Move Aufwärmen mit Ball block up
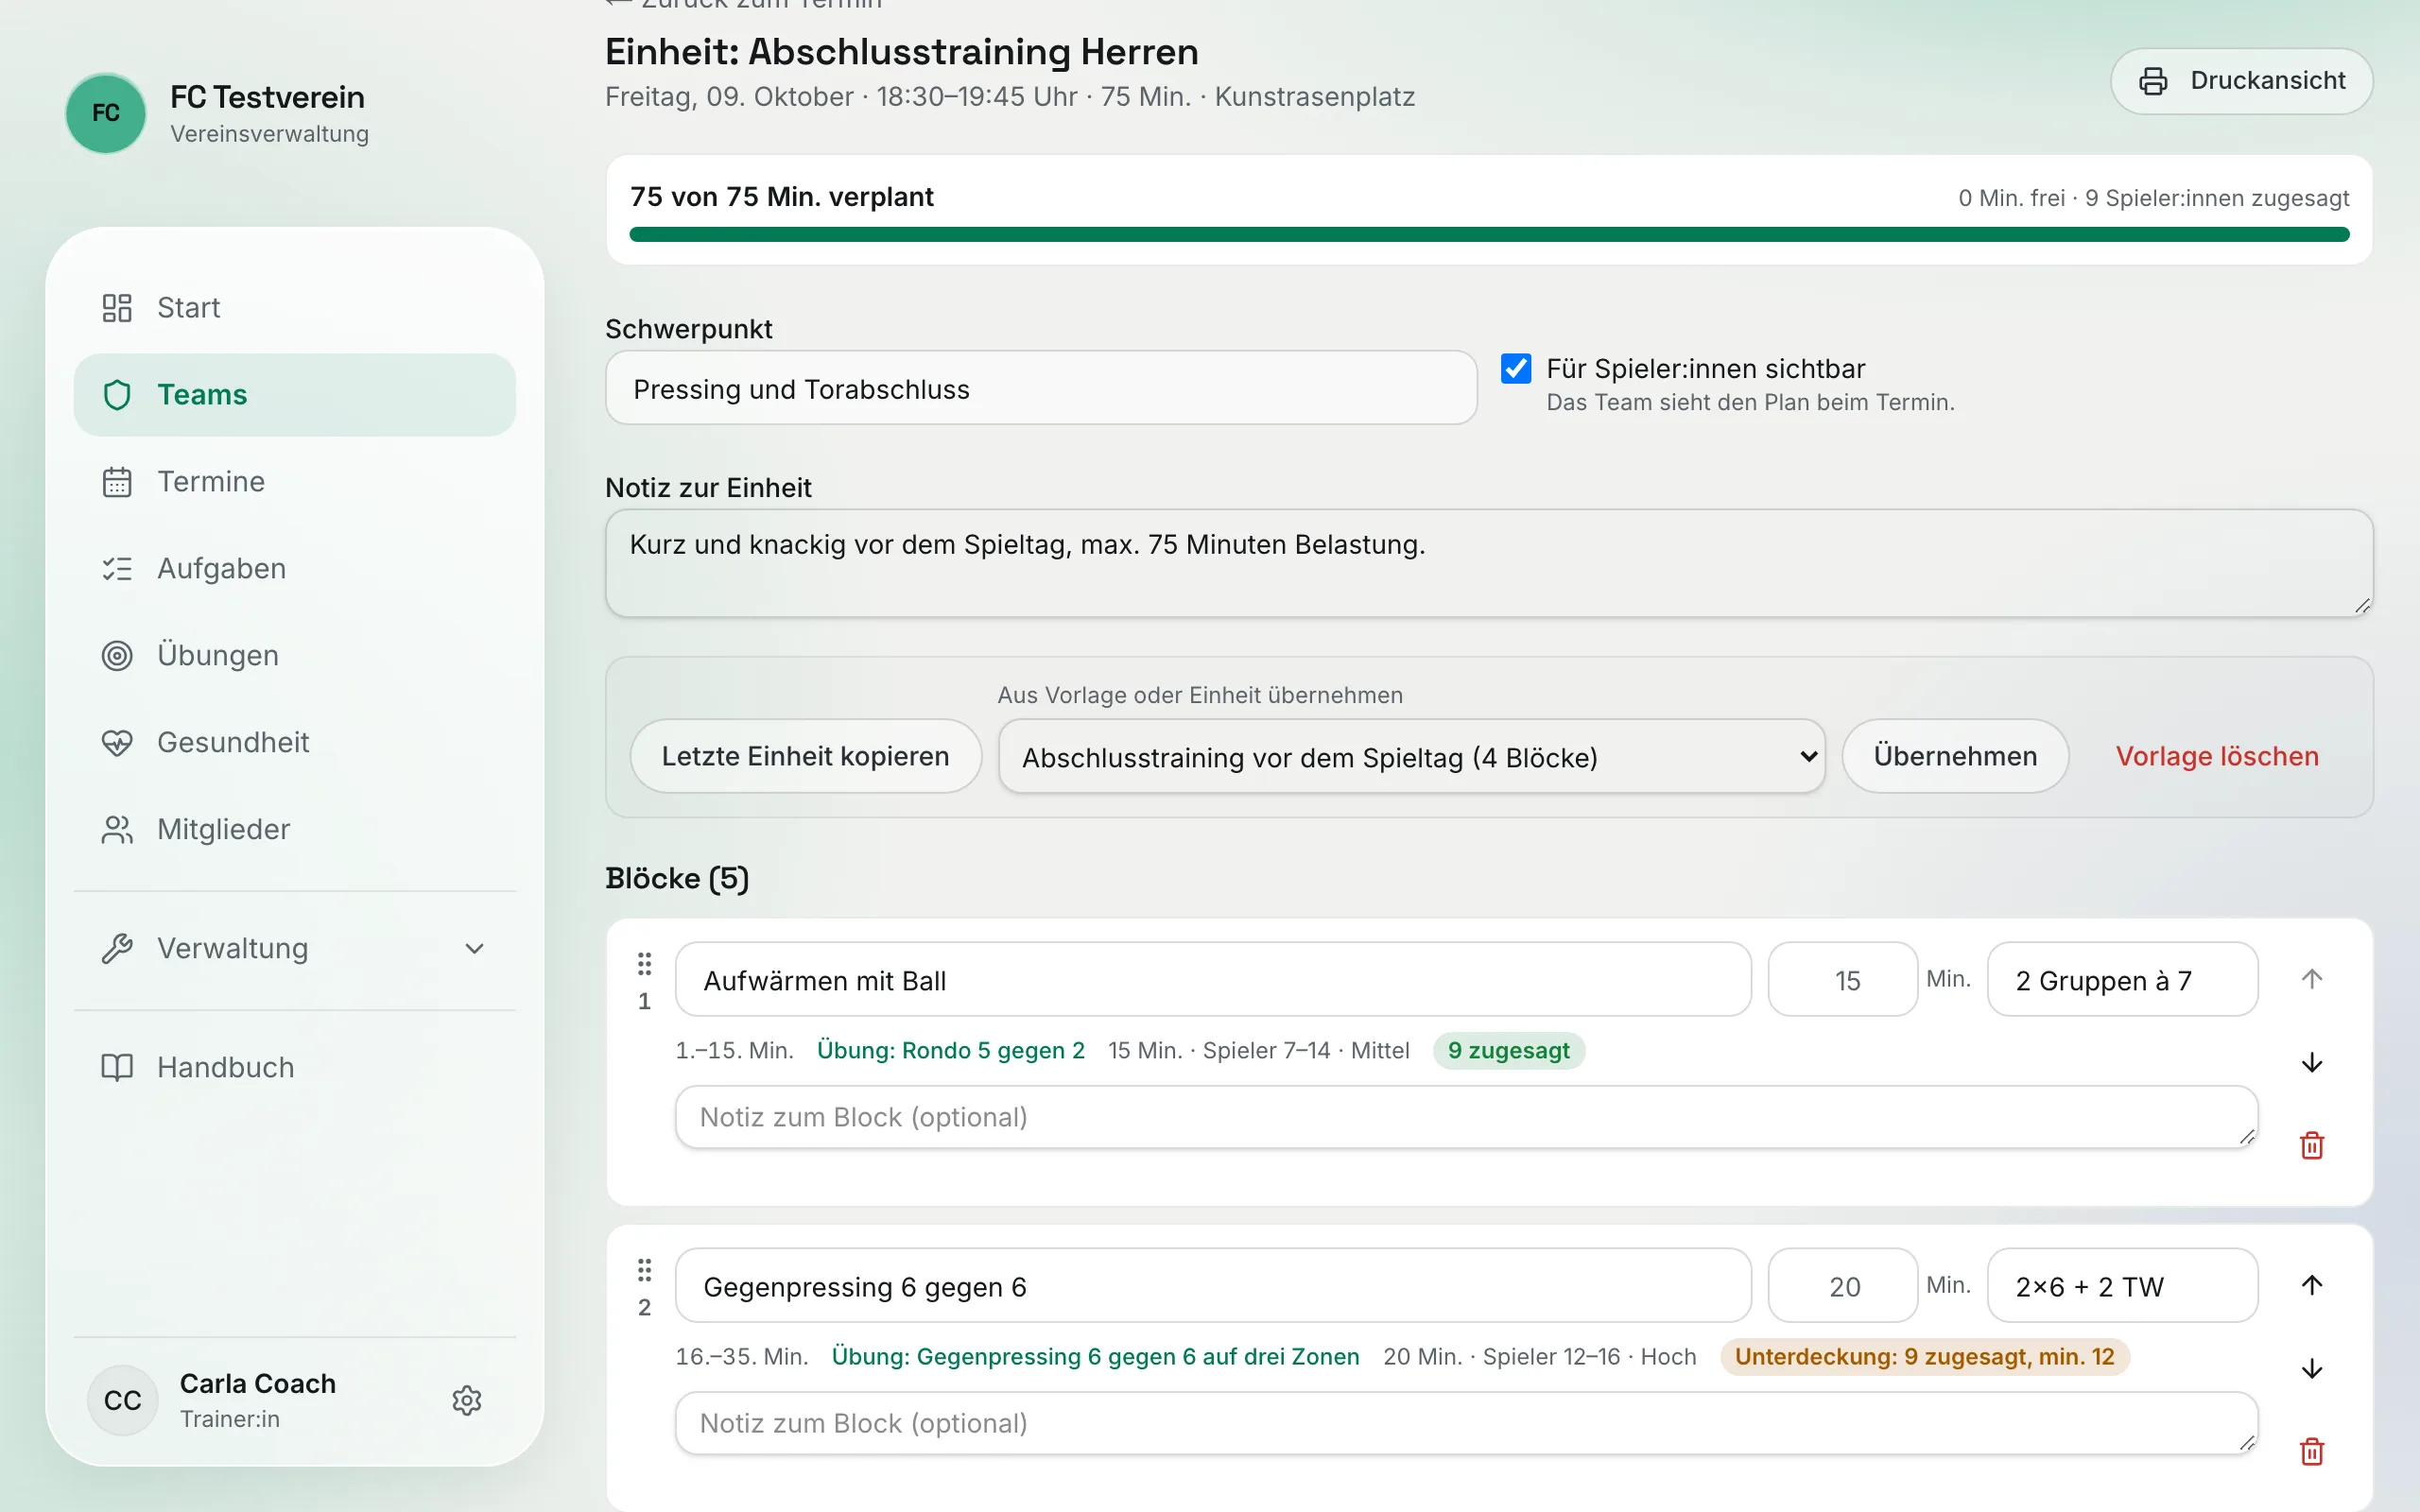 pos(2311,978)
